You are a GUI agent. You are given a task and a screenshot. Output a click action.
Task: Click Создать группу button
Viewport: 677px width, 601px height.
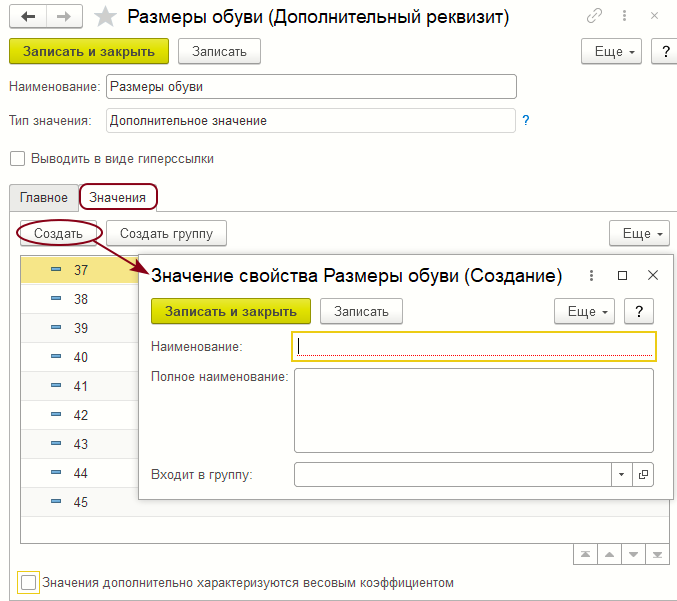tap(166, 233)
